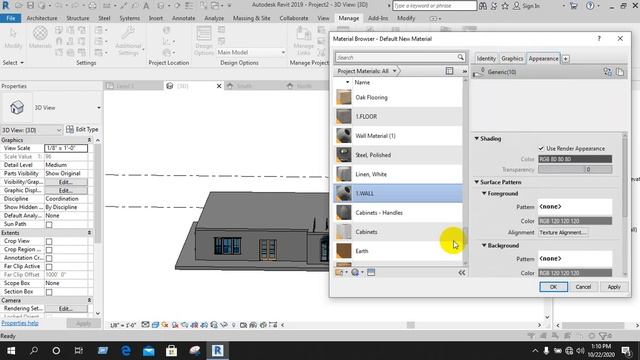The width and height of the screenshot is (640, 360).
Task: Open the material library folder icon at bottom
Action: pyautogui.click(x=340, y=272)
